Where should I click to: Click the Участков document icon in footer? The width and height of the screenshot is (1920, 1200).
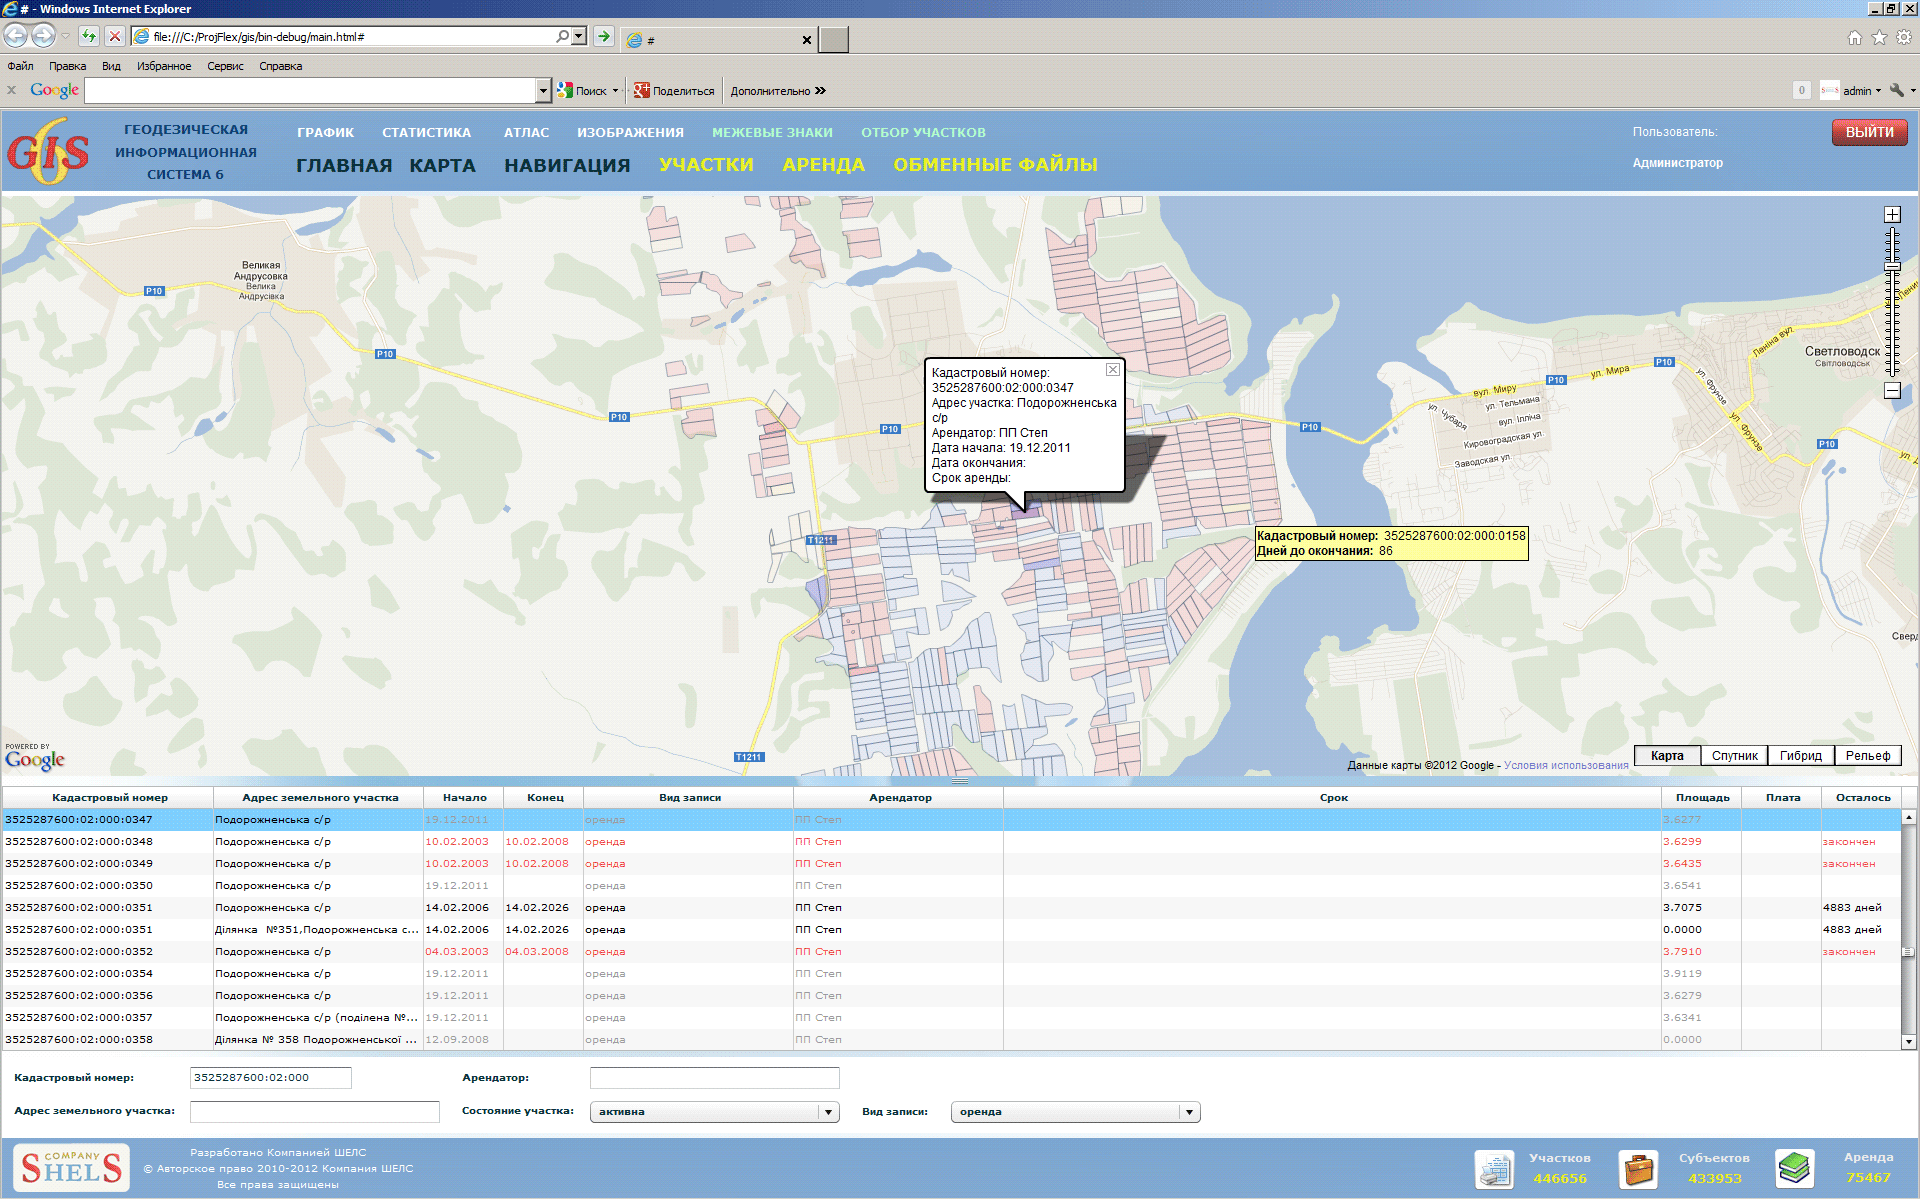coord(1494,1168)
